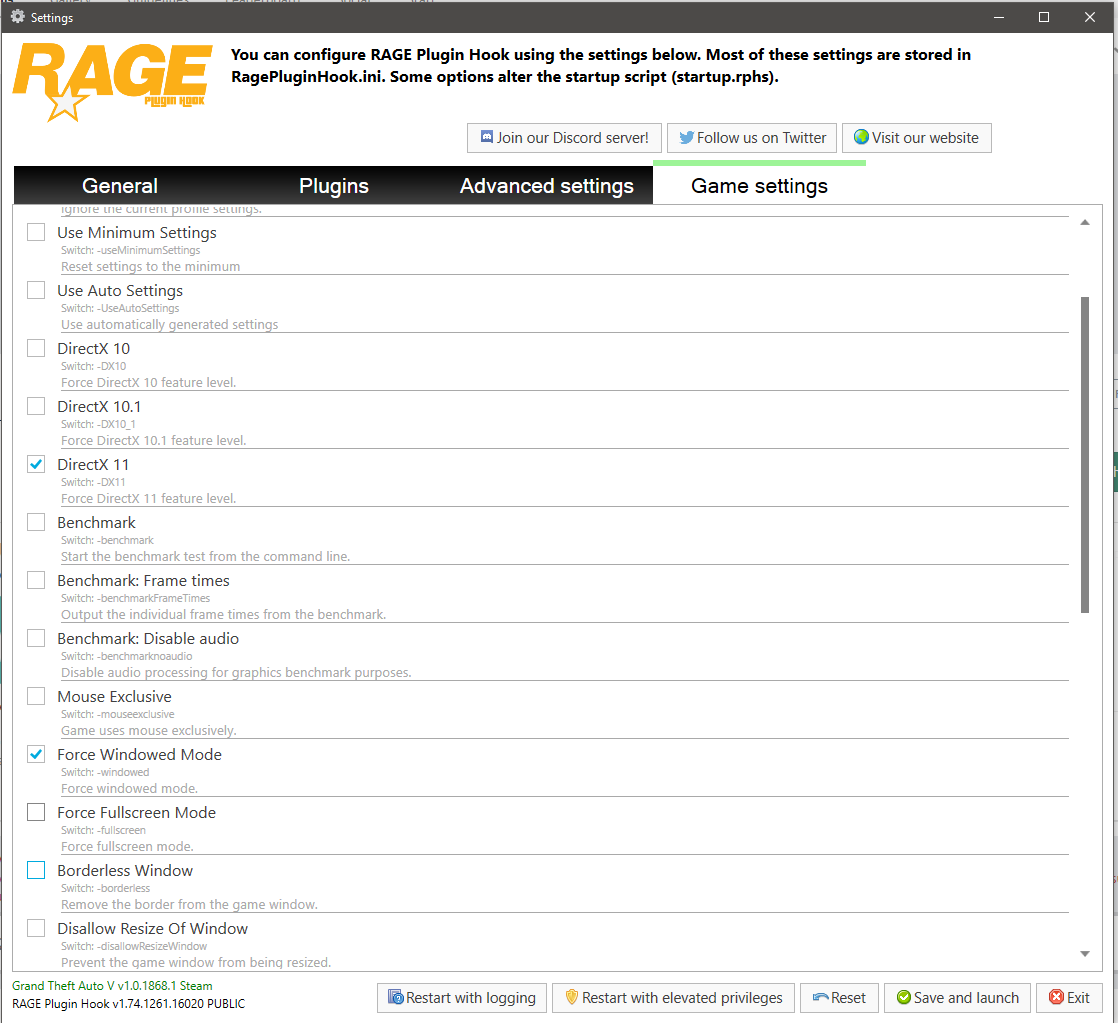
Task: Click Restart with elevated privileges
Action: tap(673, 997)
